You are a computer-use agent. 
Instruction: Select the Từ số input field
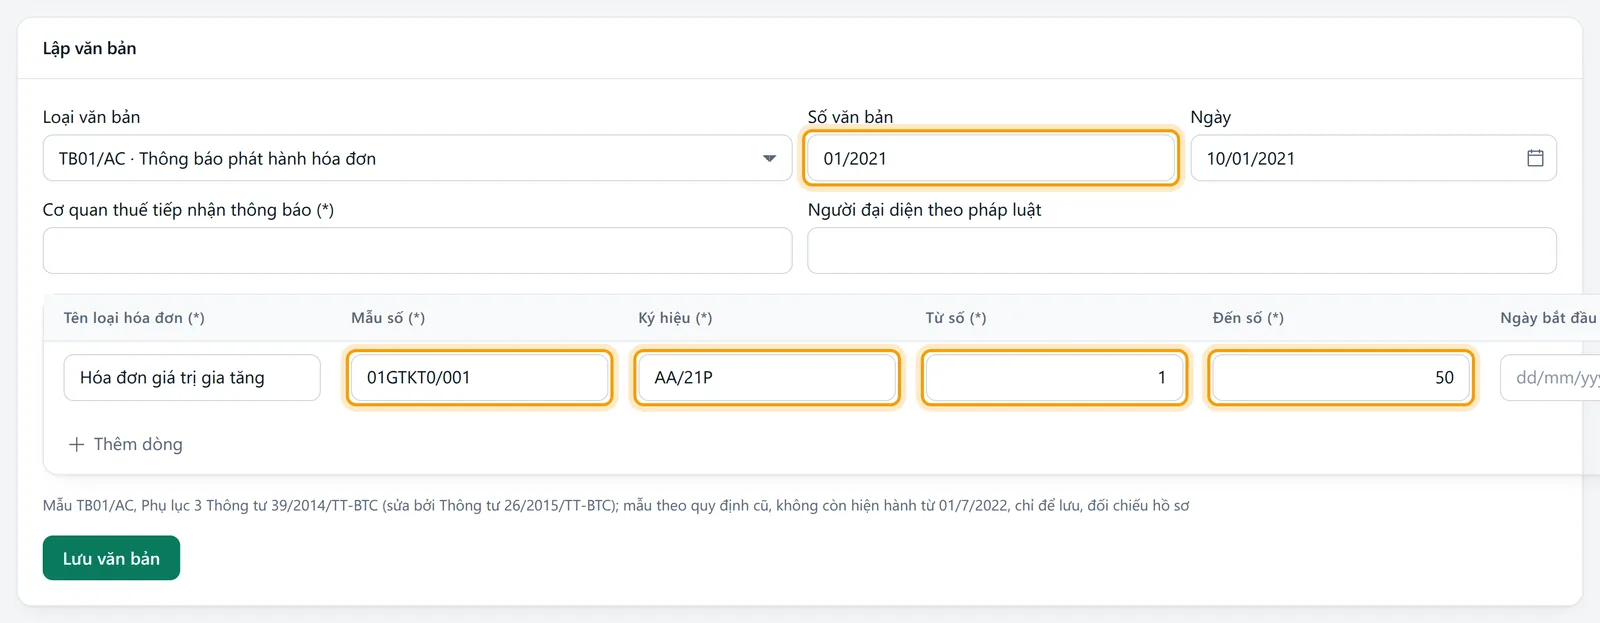tap(1054, 377)
